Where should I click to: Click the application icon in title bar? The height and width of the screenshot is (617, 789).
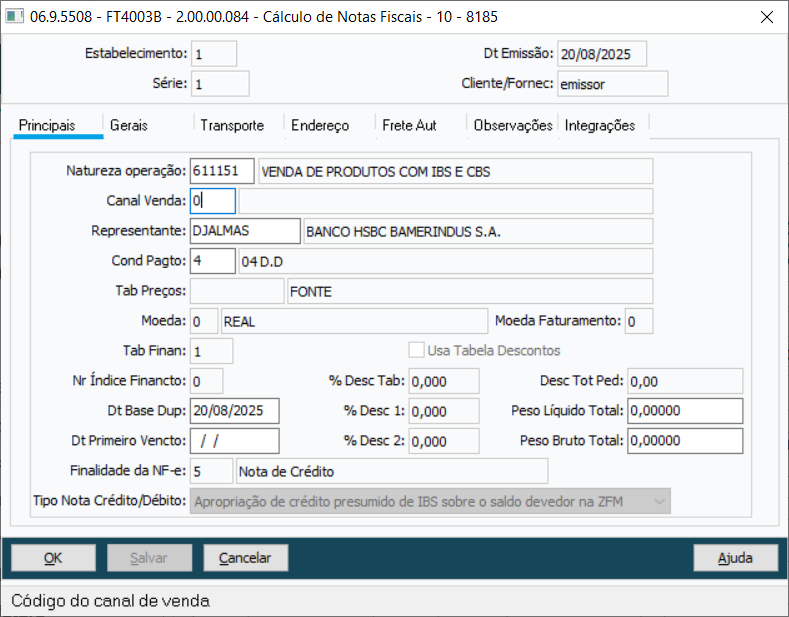[x=14, y=16]
